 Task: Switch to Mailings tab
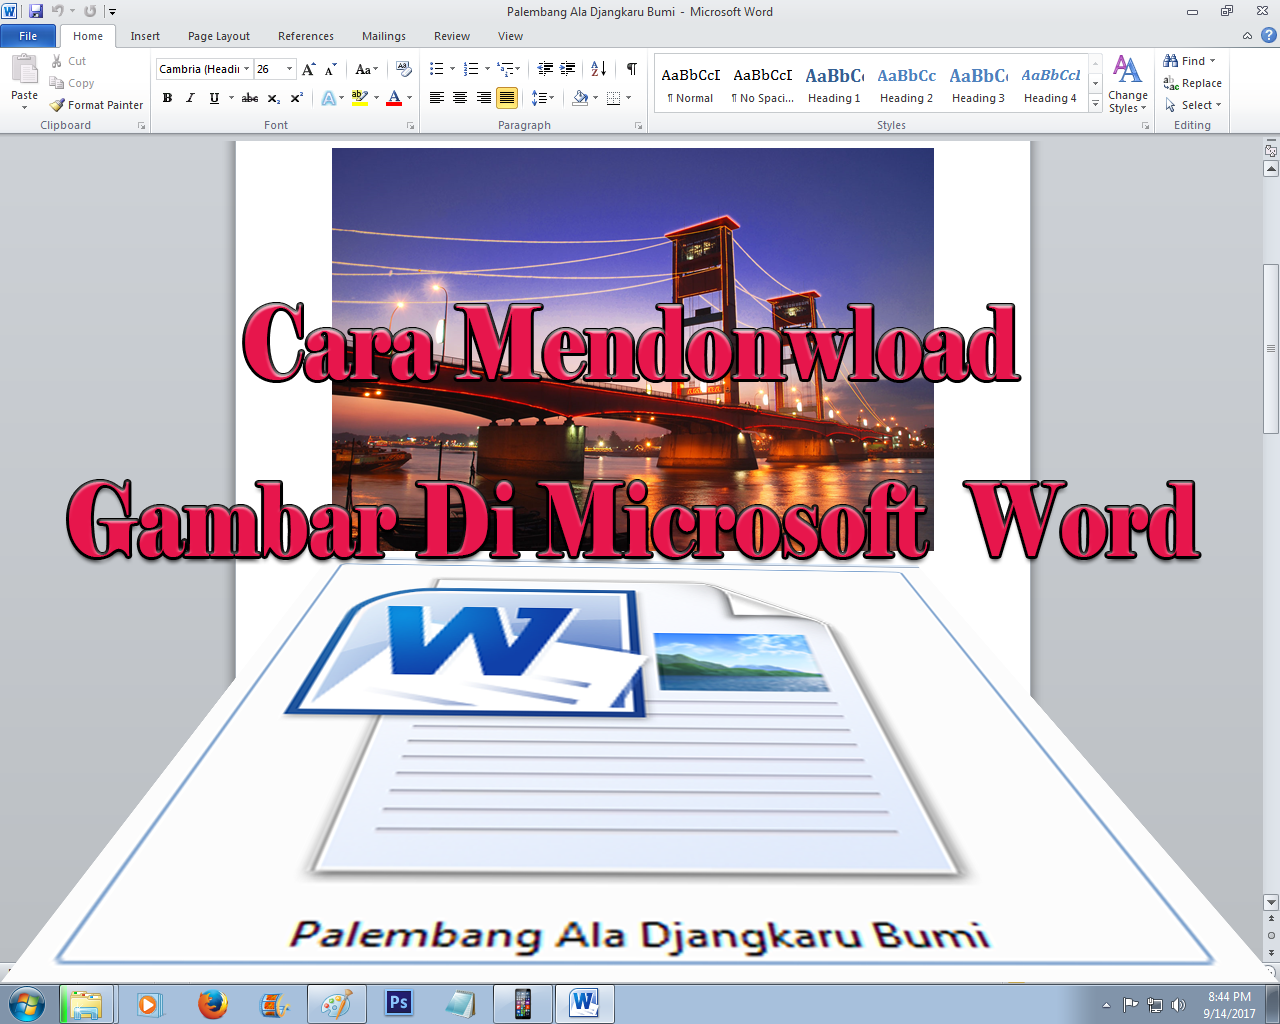coord(384,36)
